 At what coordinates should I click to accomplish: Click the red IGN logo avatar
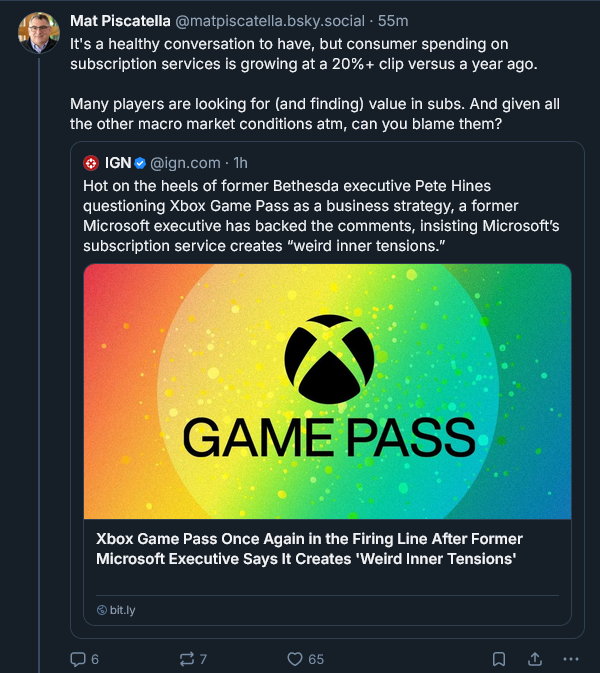[91, 163]
